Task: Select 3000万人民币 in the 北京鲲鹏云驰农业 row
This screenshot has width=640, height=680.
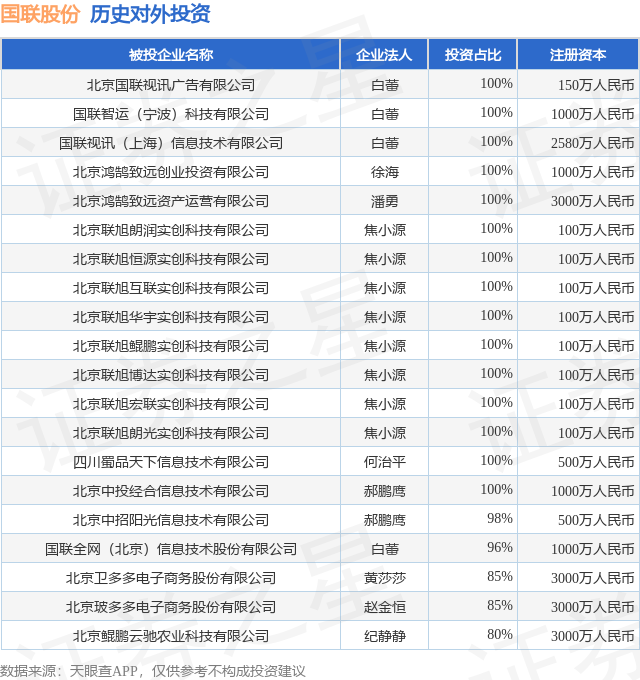Action: pos(593,636)
